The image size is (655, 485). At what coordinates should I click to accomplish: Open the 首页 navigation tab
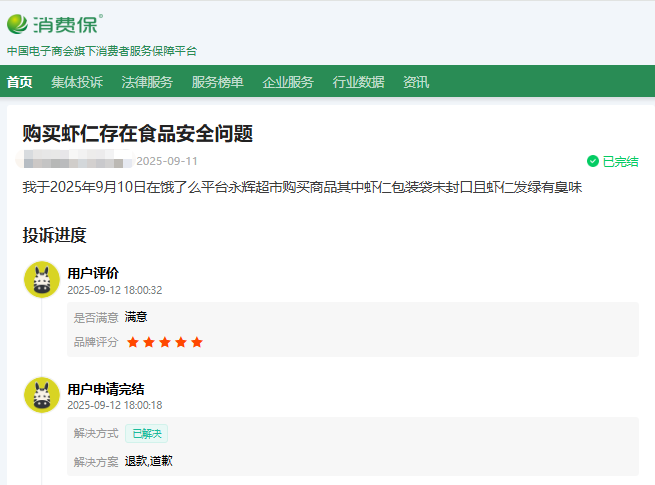pyautogui.click(x=19, y=82)
